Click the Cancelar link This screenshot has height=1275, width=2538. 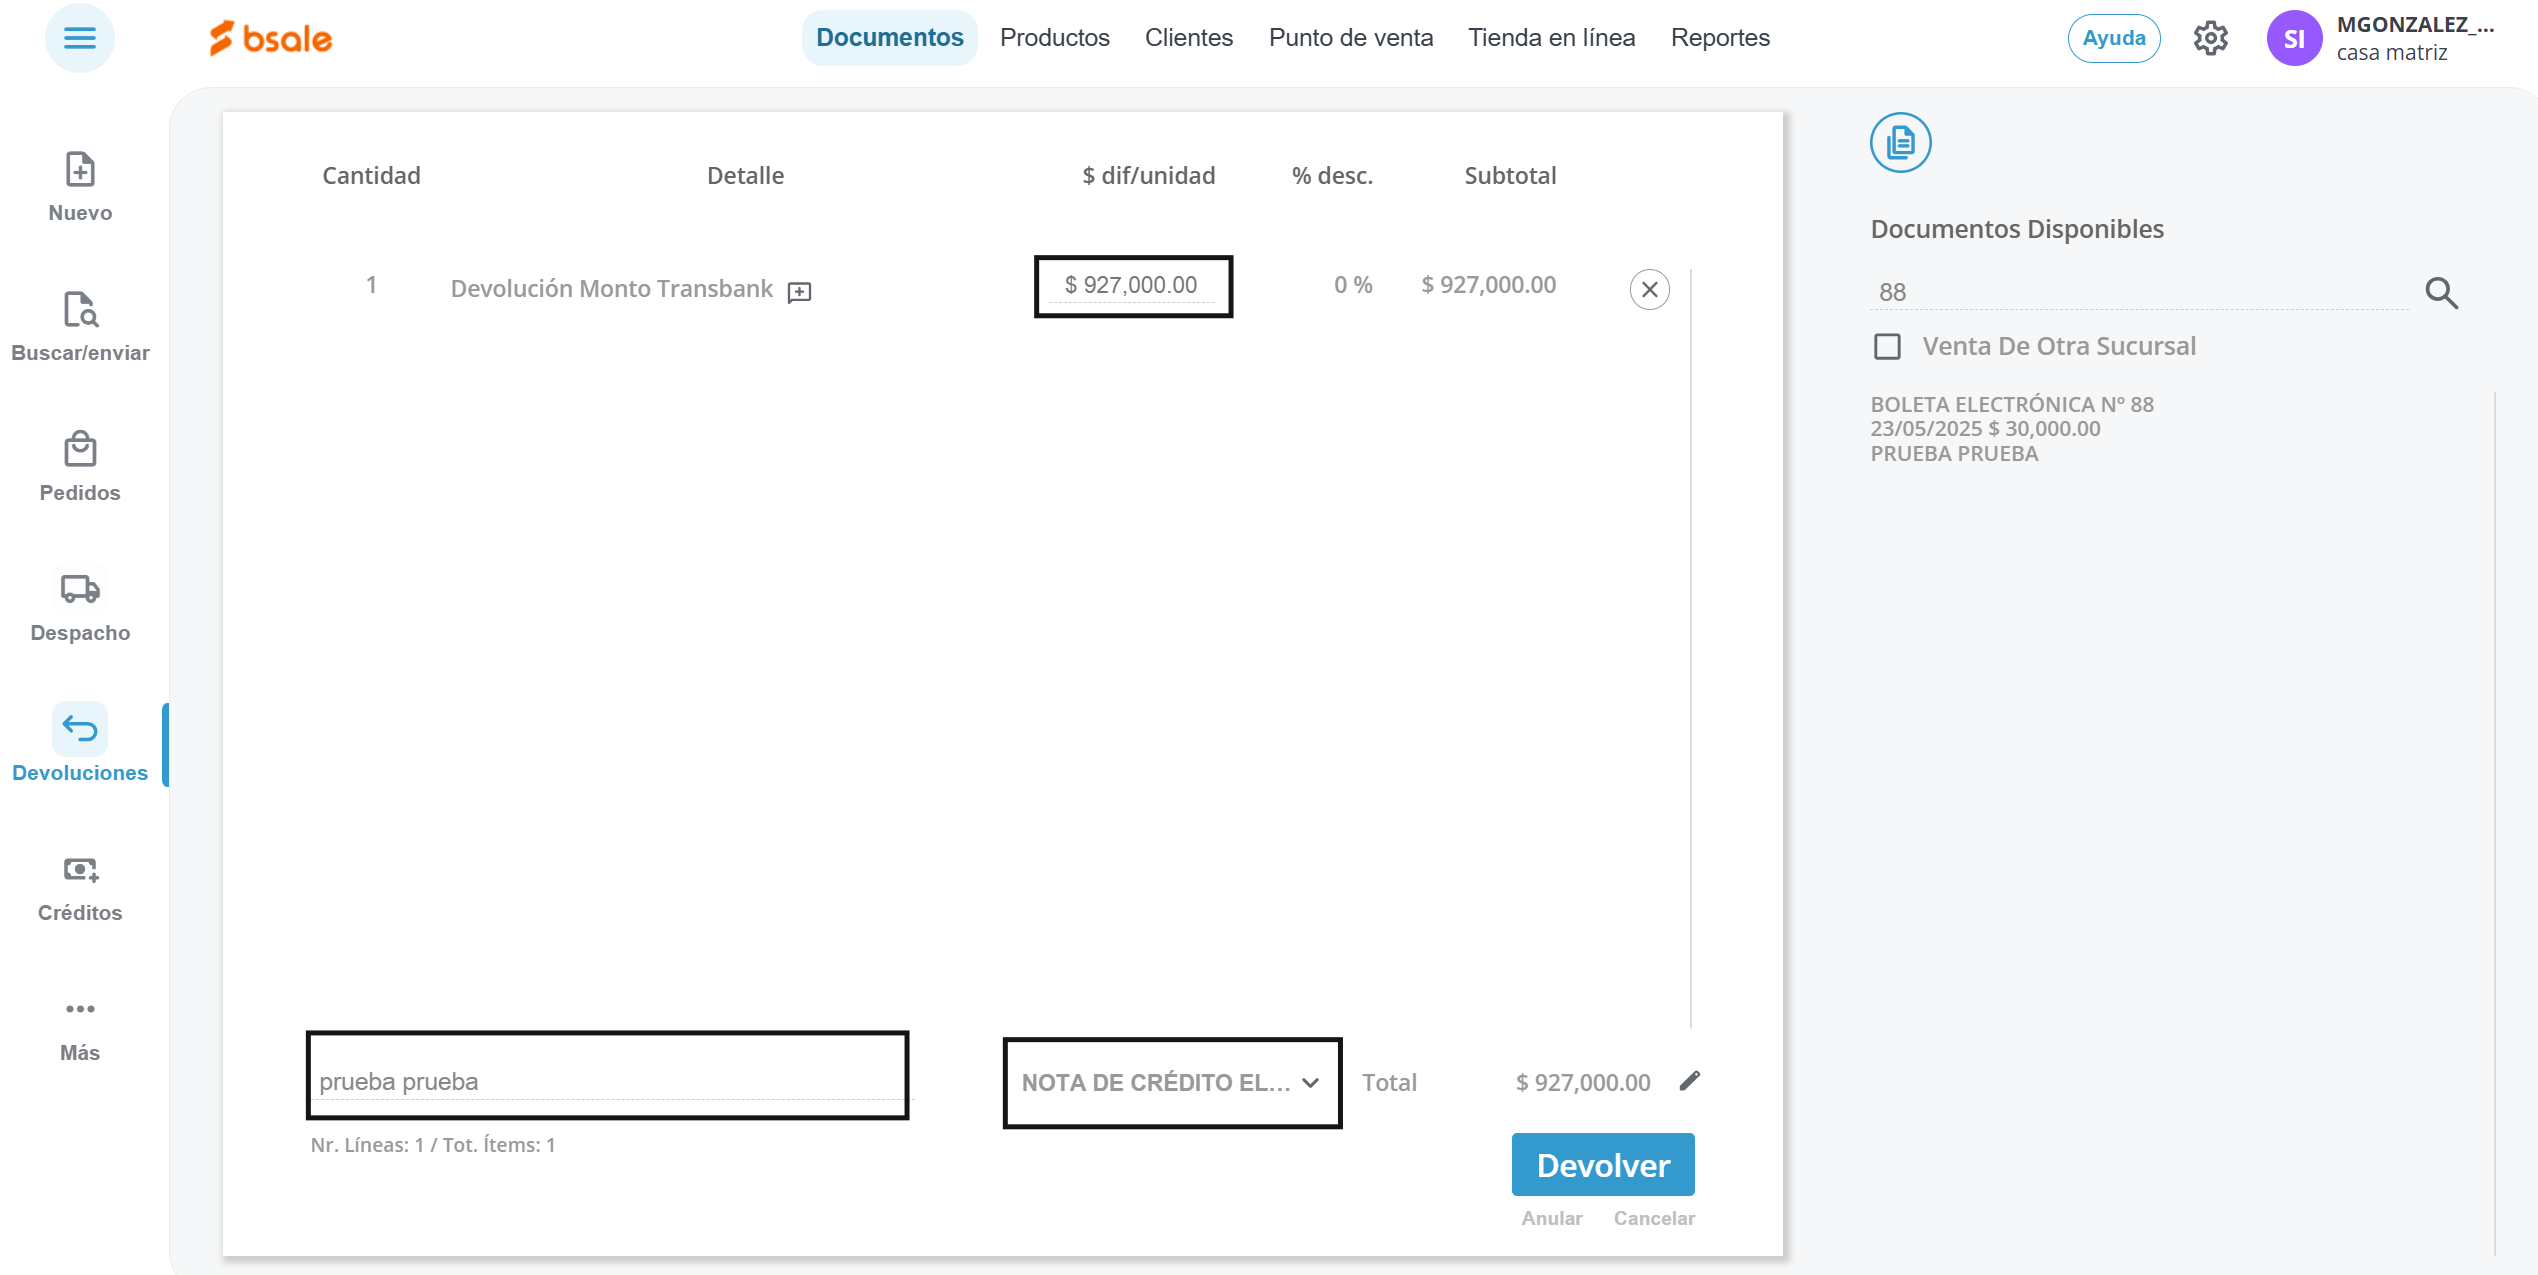click(1653, 1218)
